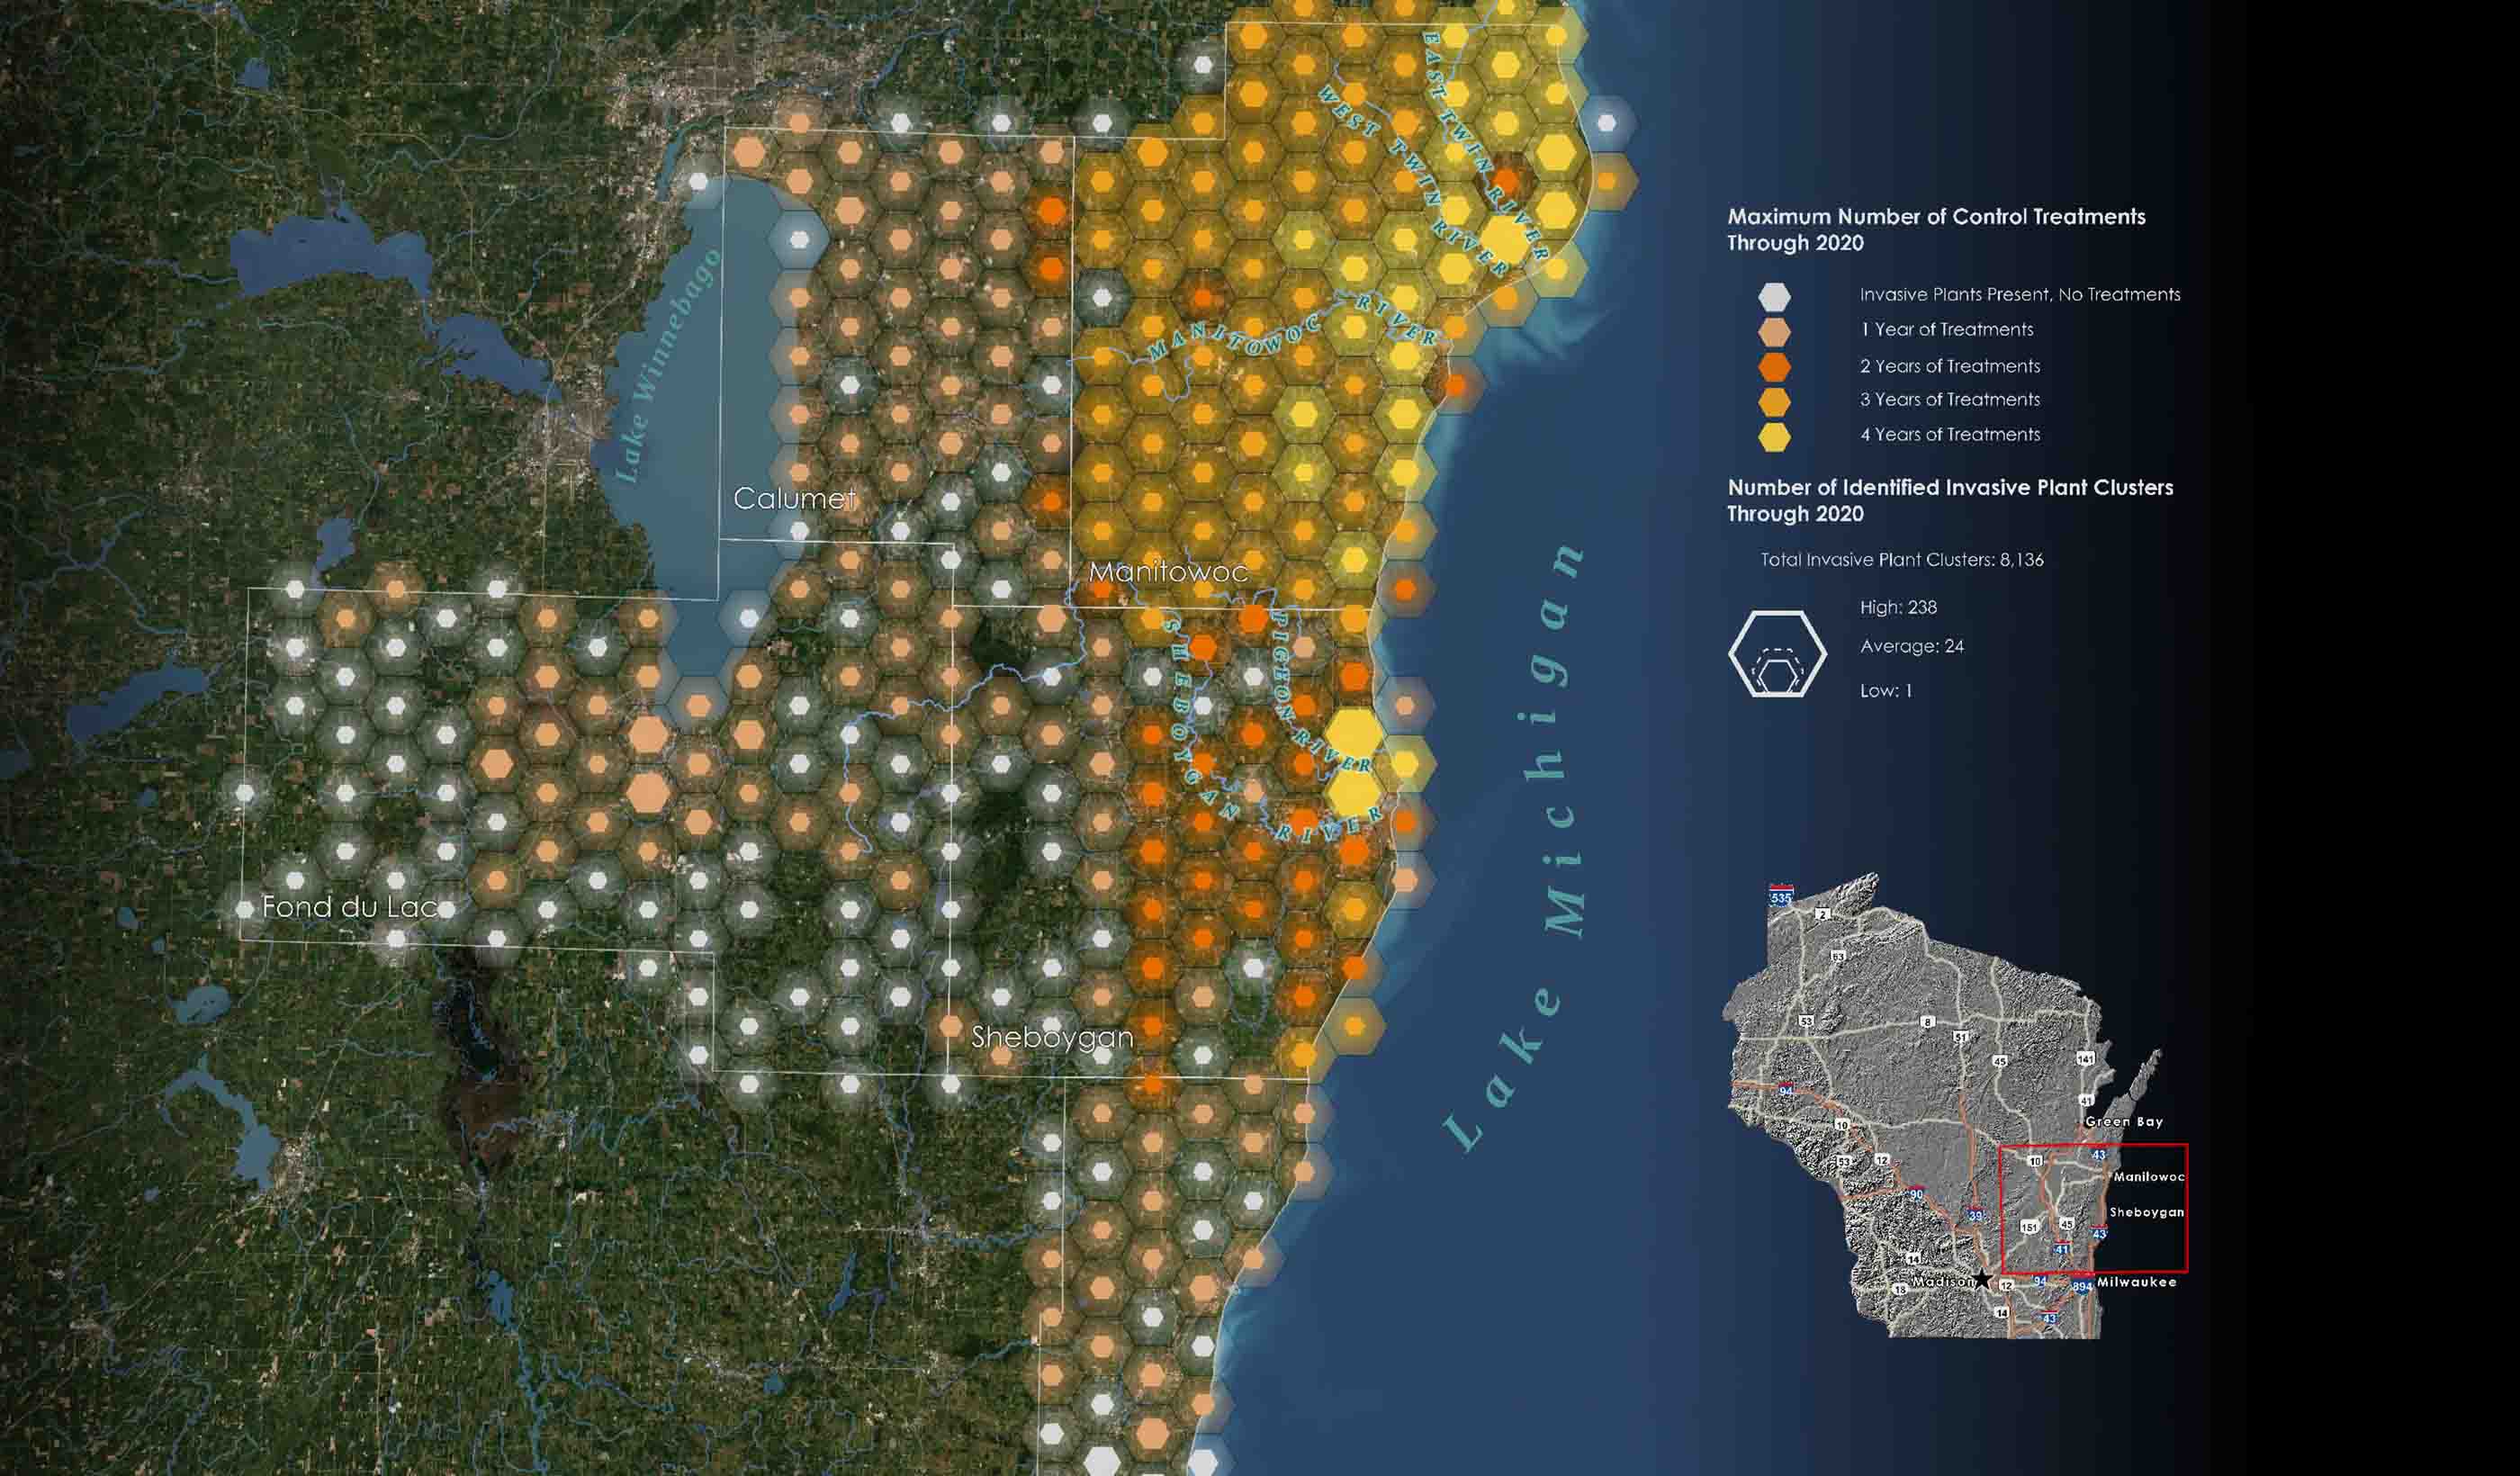Select the '2 Years of Treatments' orange swatch
2520x1476 pixels.
coord(1774,367)
